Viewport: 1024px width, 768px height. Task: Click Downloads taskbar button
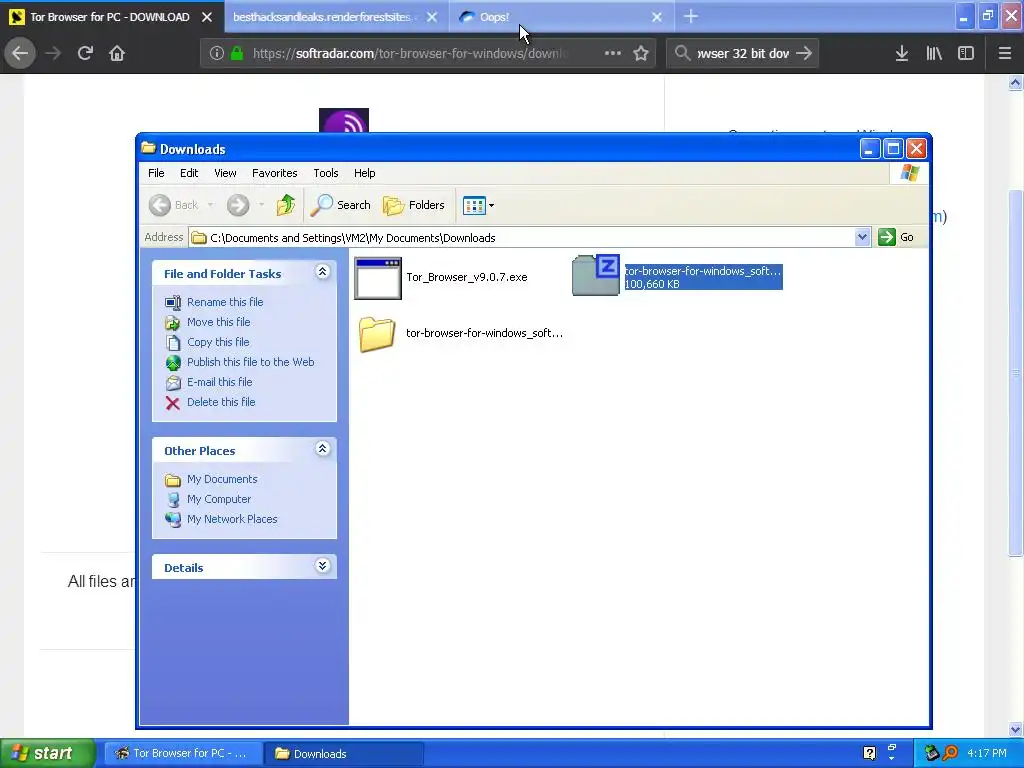coord(344,753)
